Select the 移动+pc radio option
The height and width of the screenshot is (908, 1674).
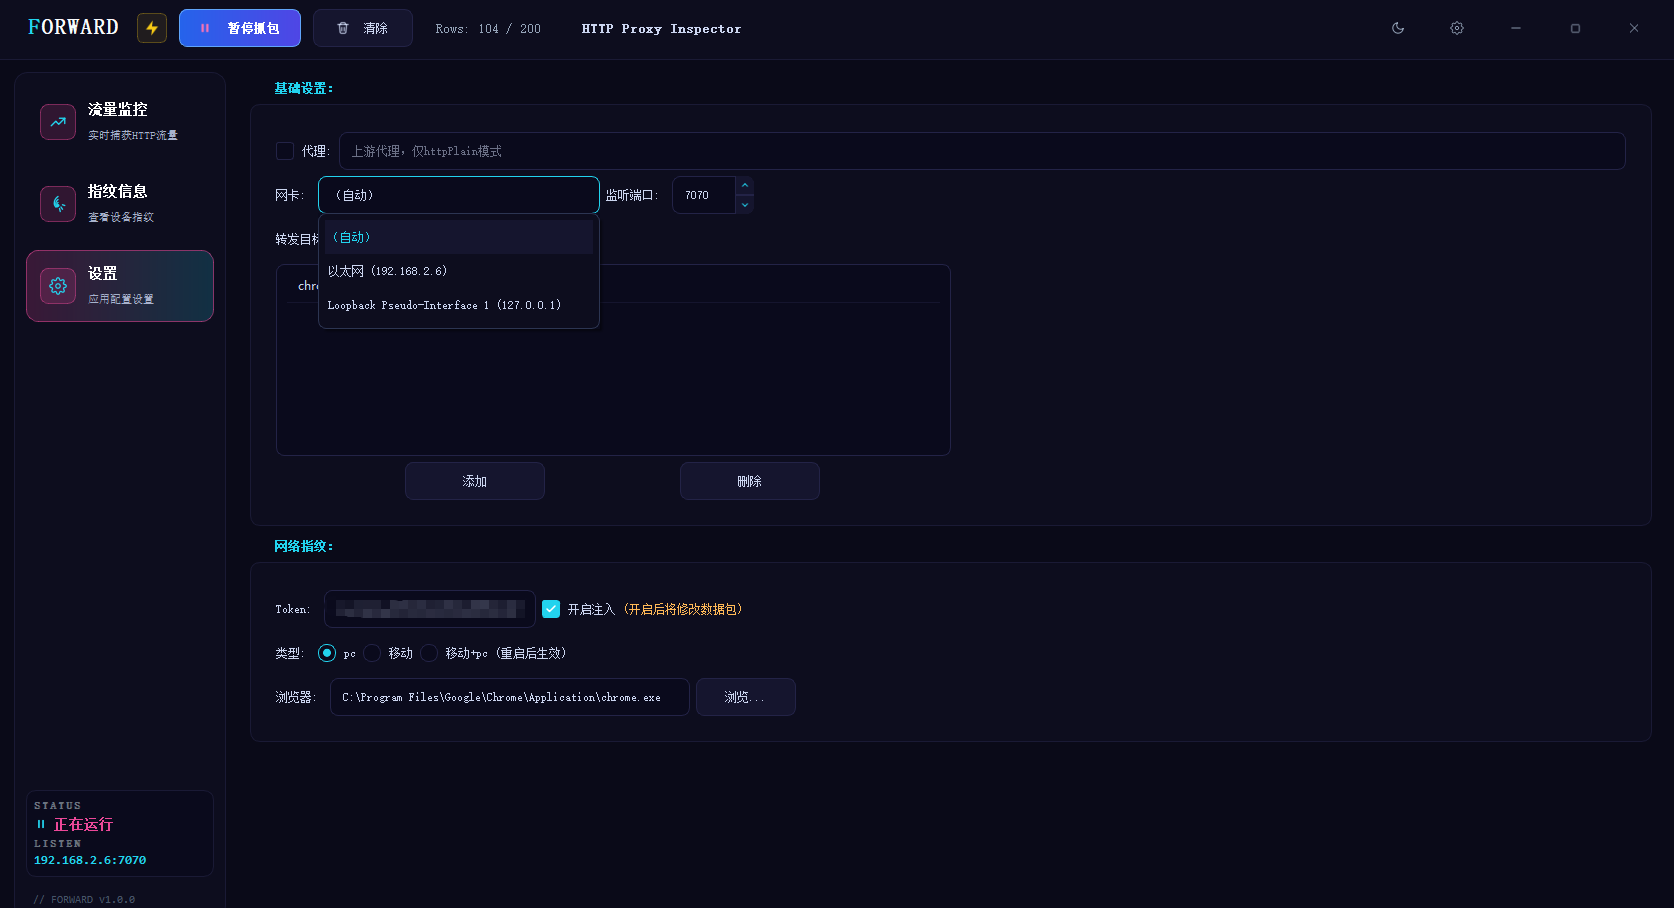(429, 653)
